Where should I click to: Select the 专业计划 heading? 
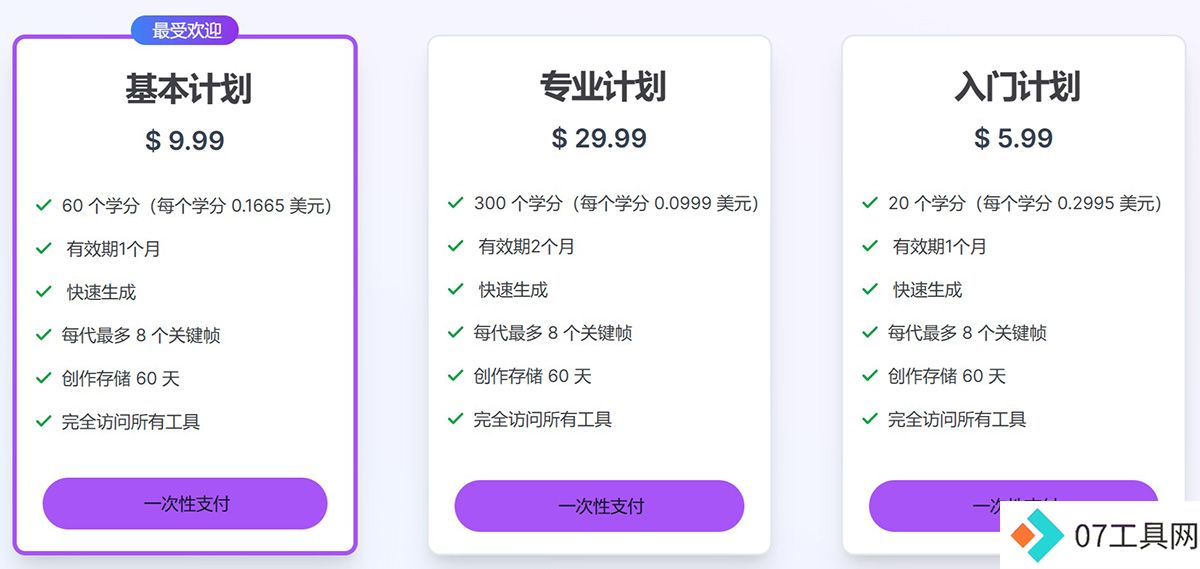coord(603,87)
